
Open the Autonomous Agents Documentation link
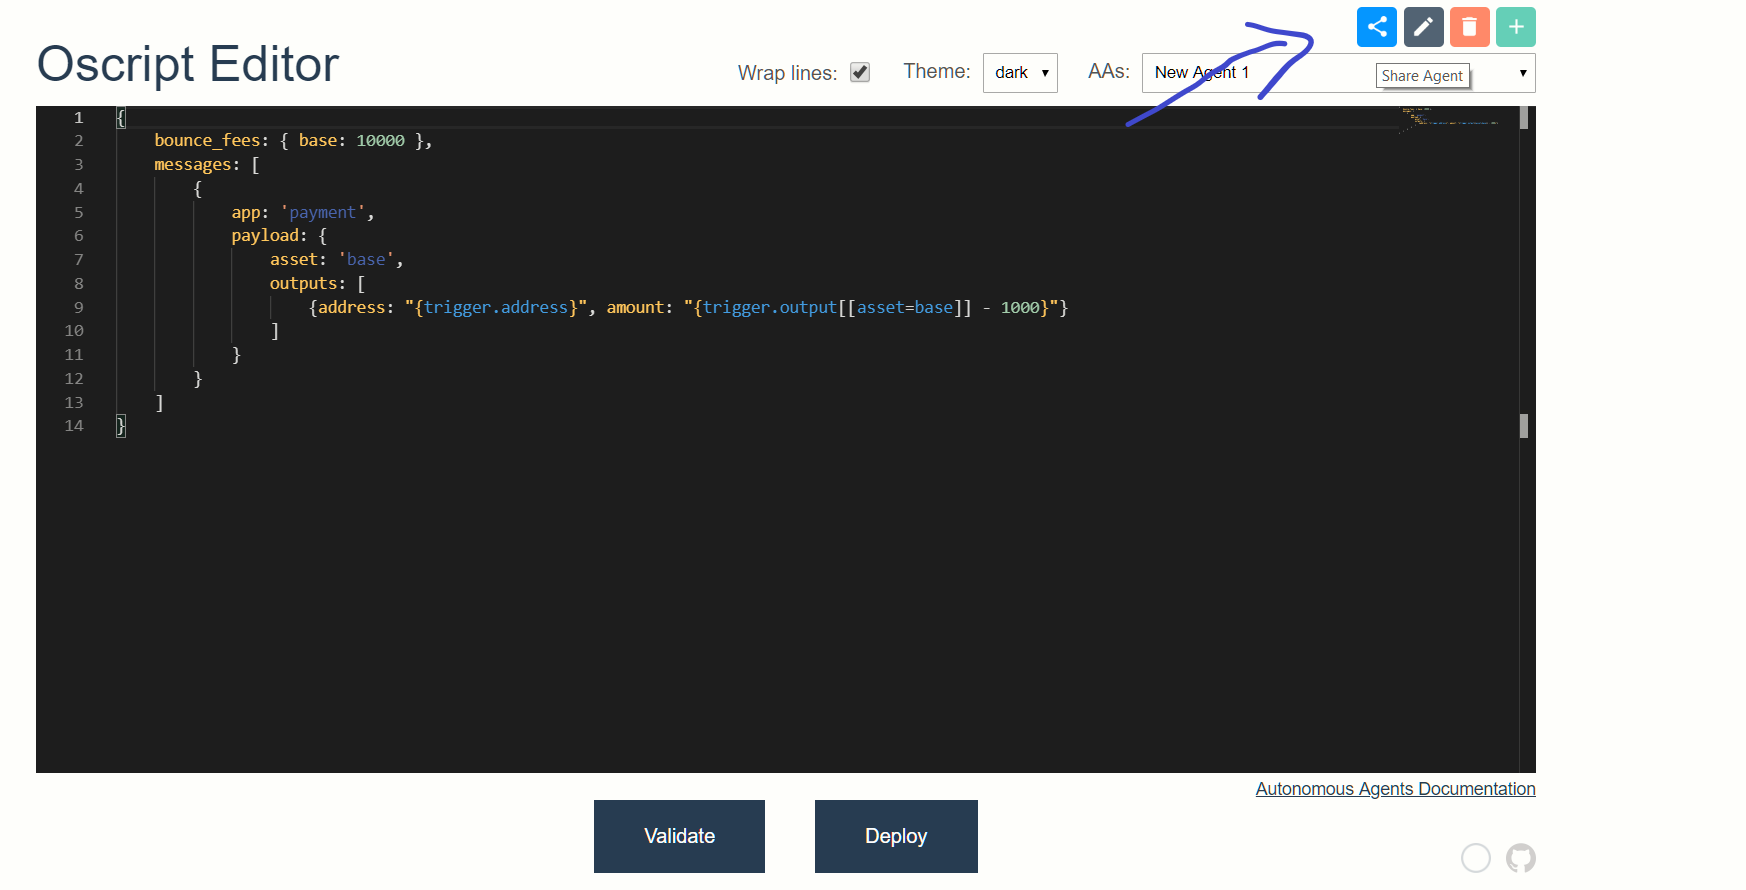tap(1395, 789)
